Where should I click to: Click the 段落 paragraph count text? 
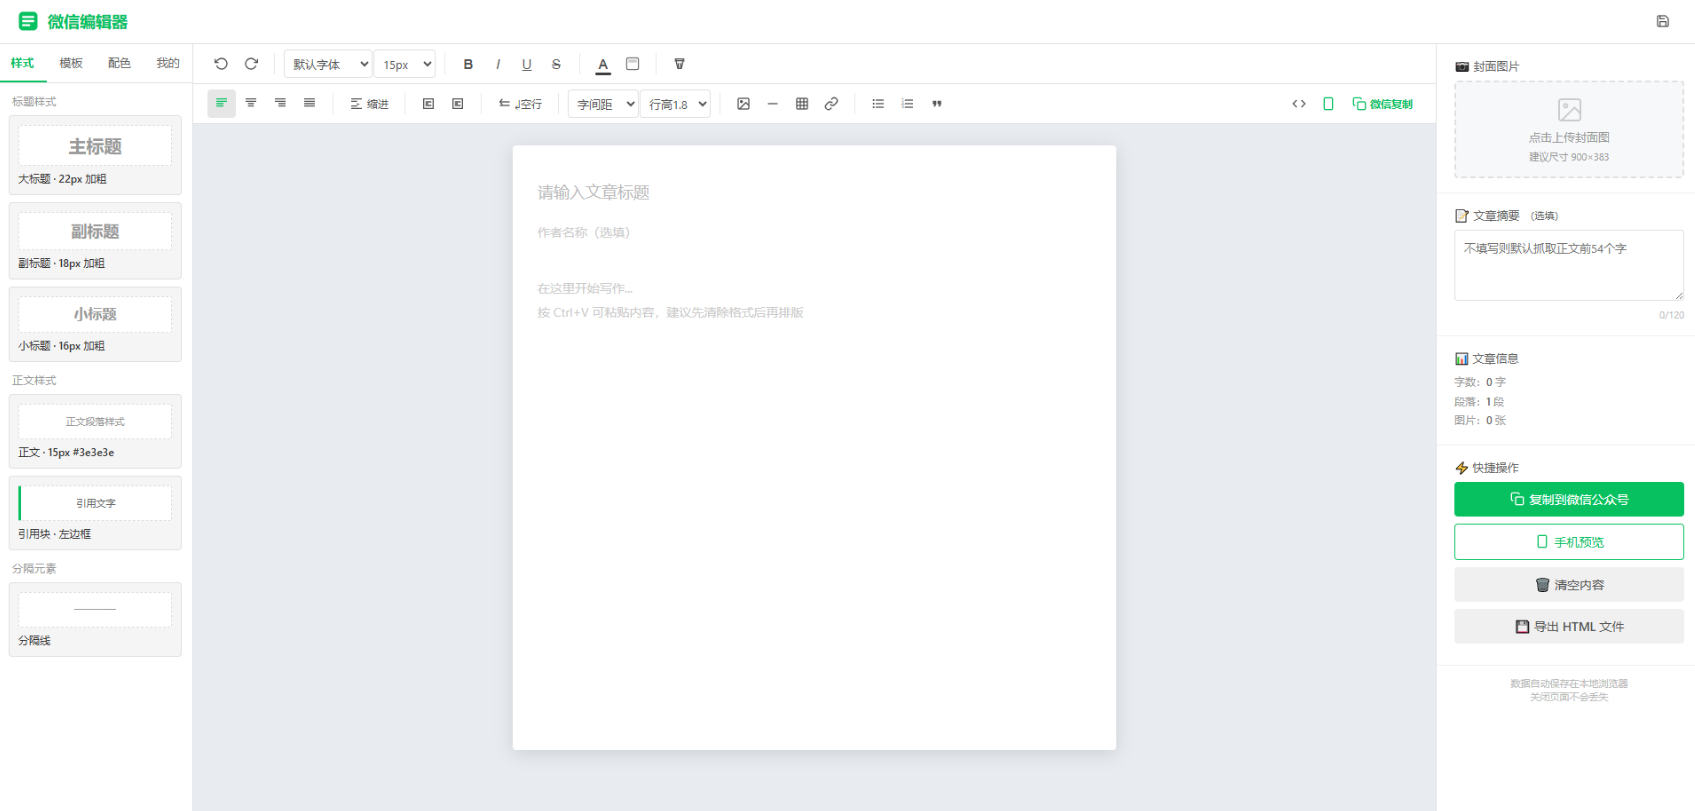(x=1479, y=402)
